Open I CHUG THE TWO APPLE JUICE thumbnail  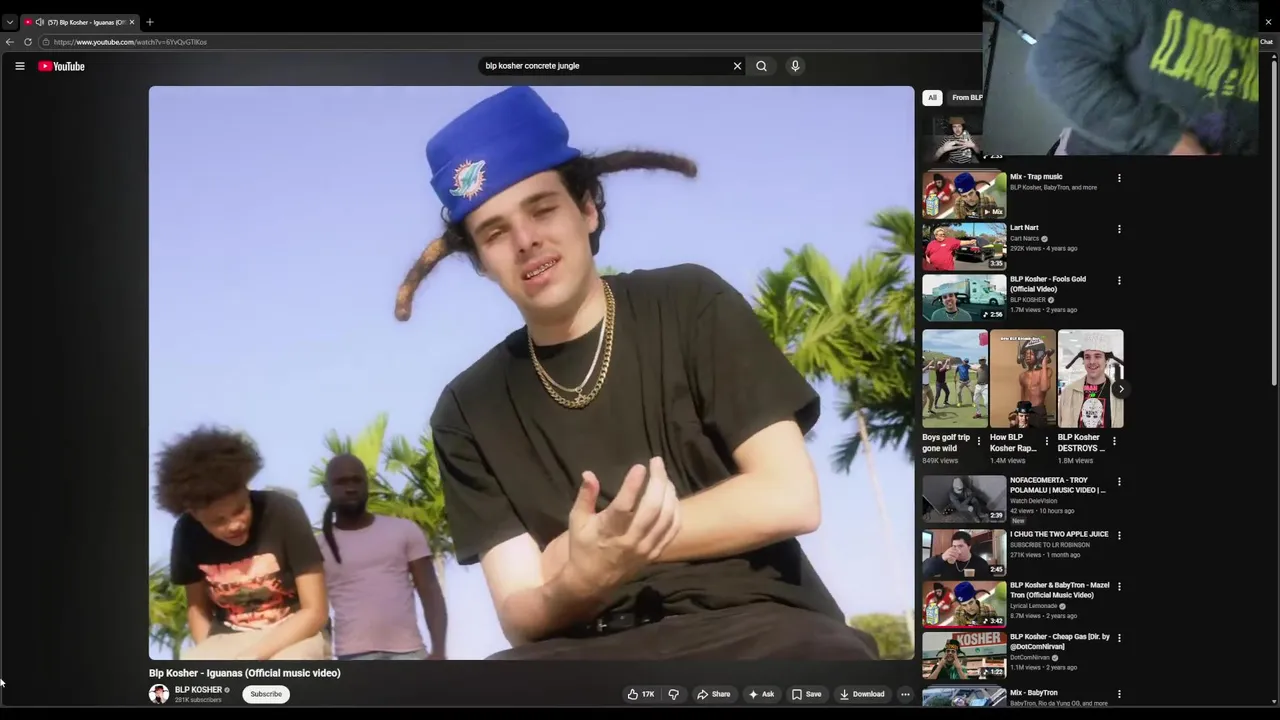(964, 552)
